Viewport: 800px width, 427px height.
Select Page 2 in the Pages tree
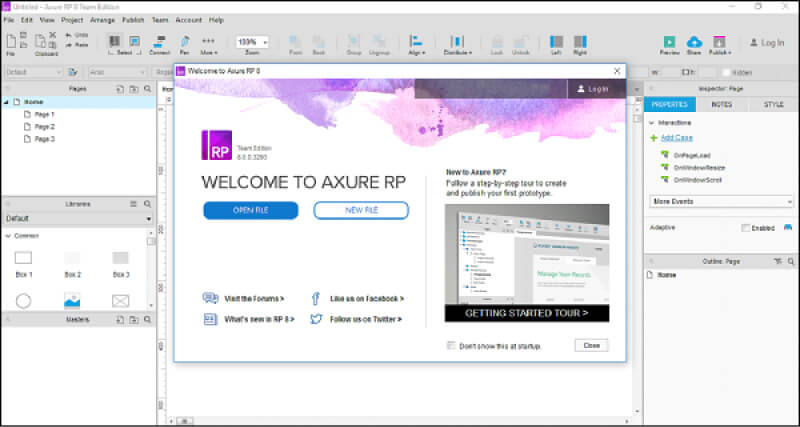point(44,127)
